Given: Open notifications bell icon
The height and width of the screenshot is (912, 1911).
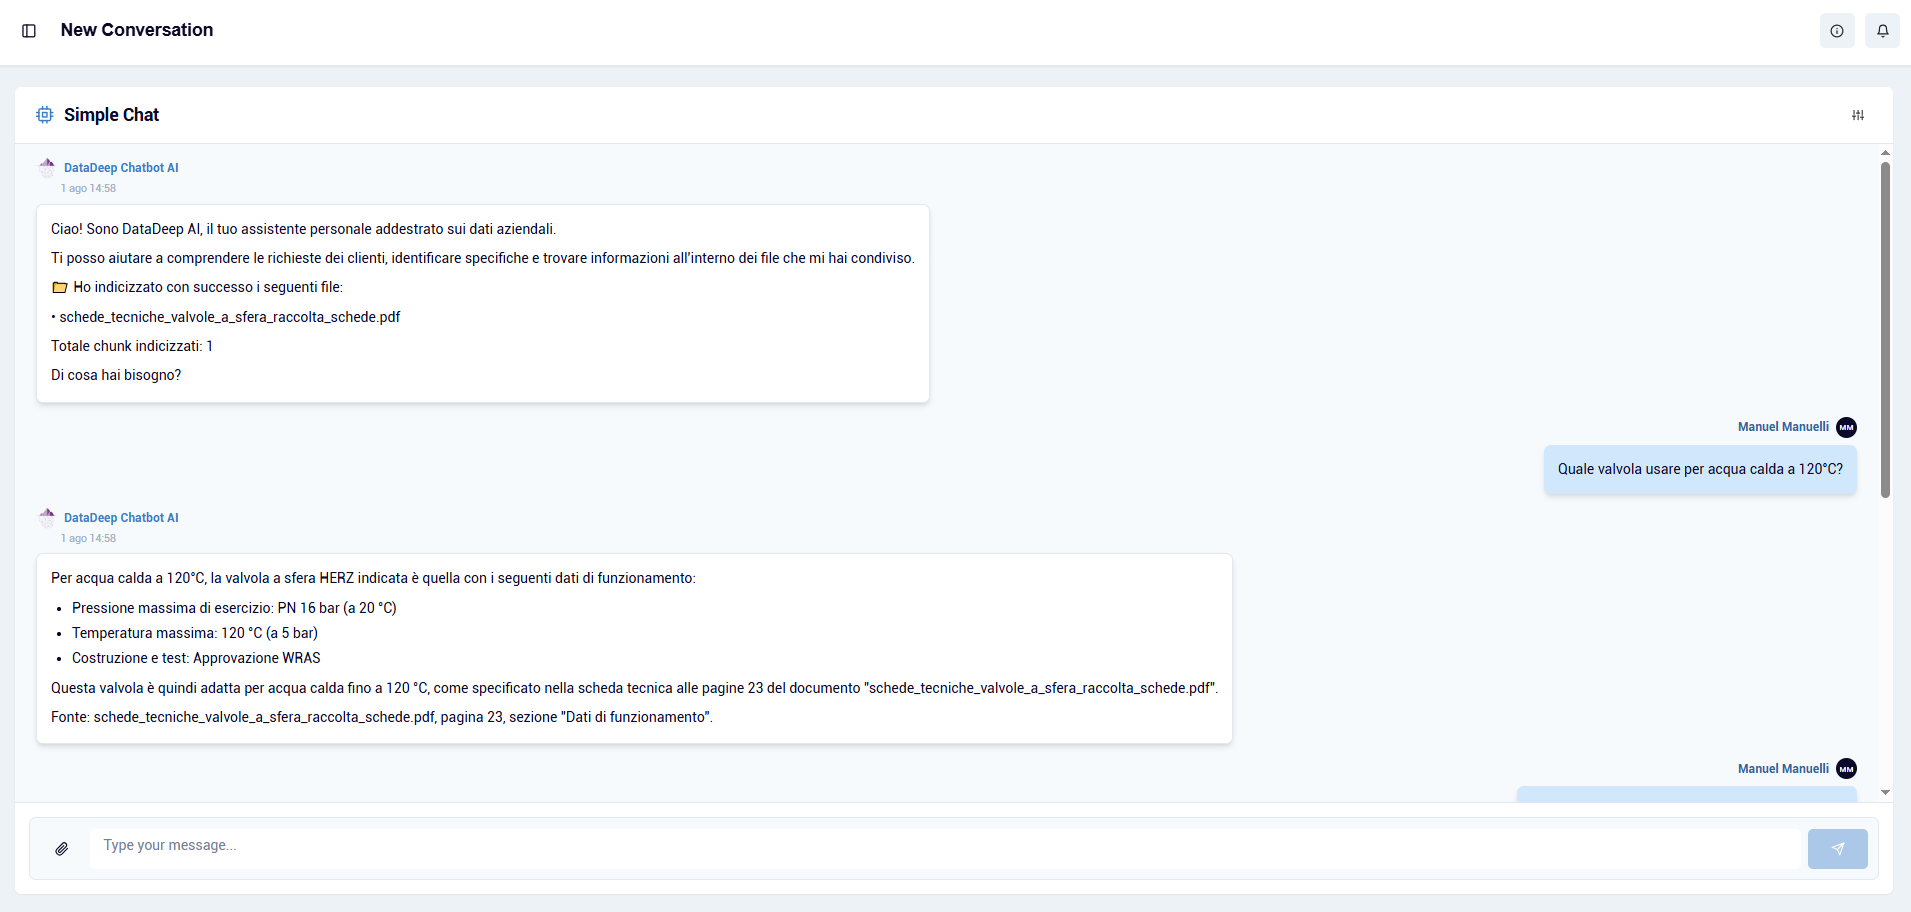Looking at the screenshot, I should click(1882, 31).
